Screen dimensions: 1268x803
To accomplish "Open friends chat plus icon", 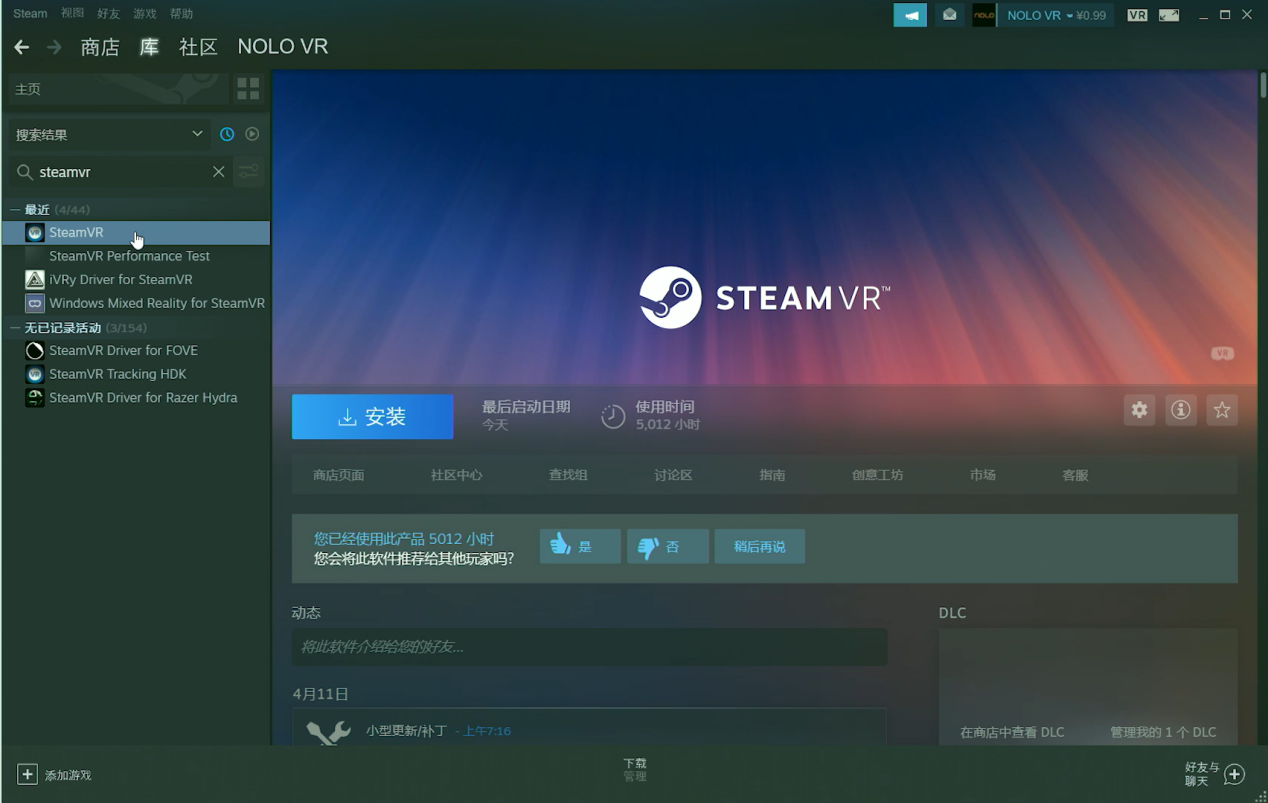I will click(x=1235, y=774).
